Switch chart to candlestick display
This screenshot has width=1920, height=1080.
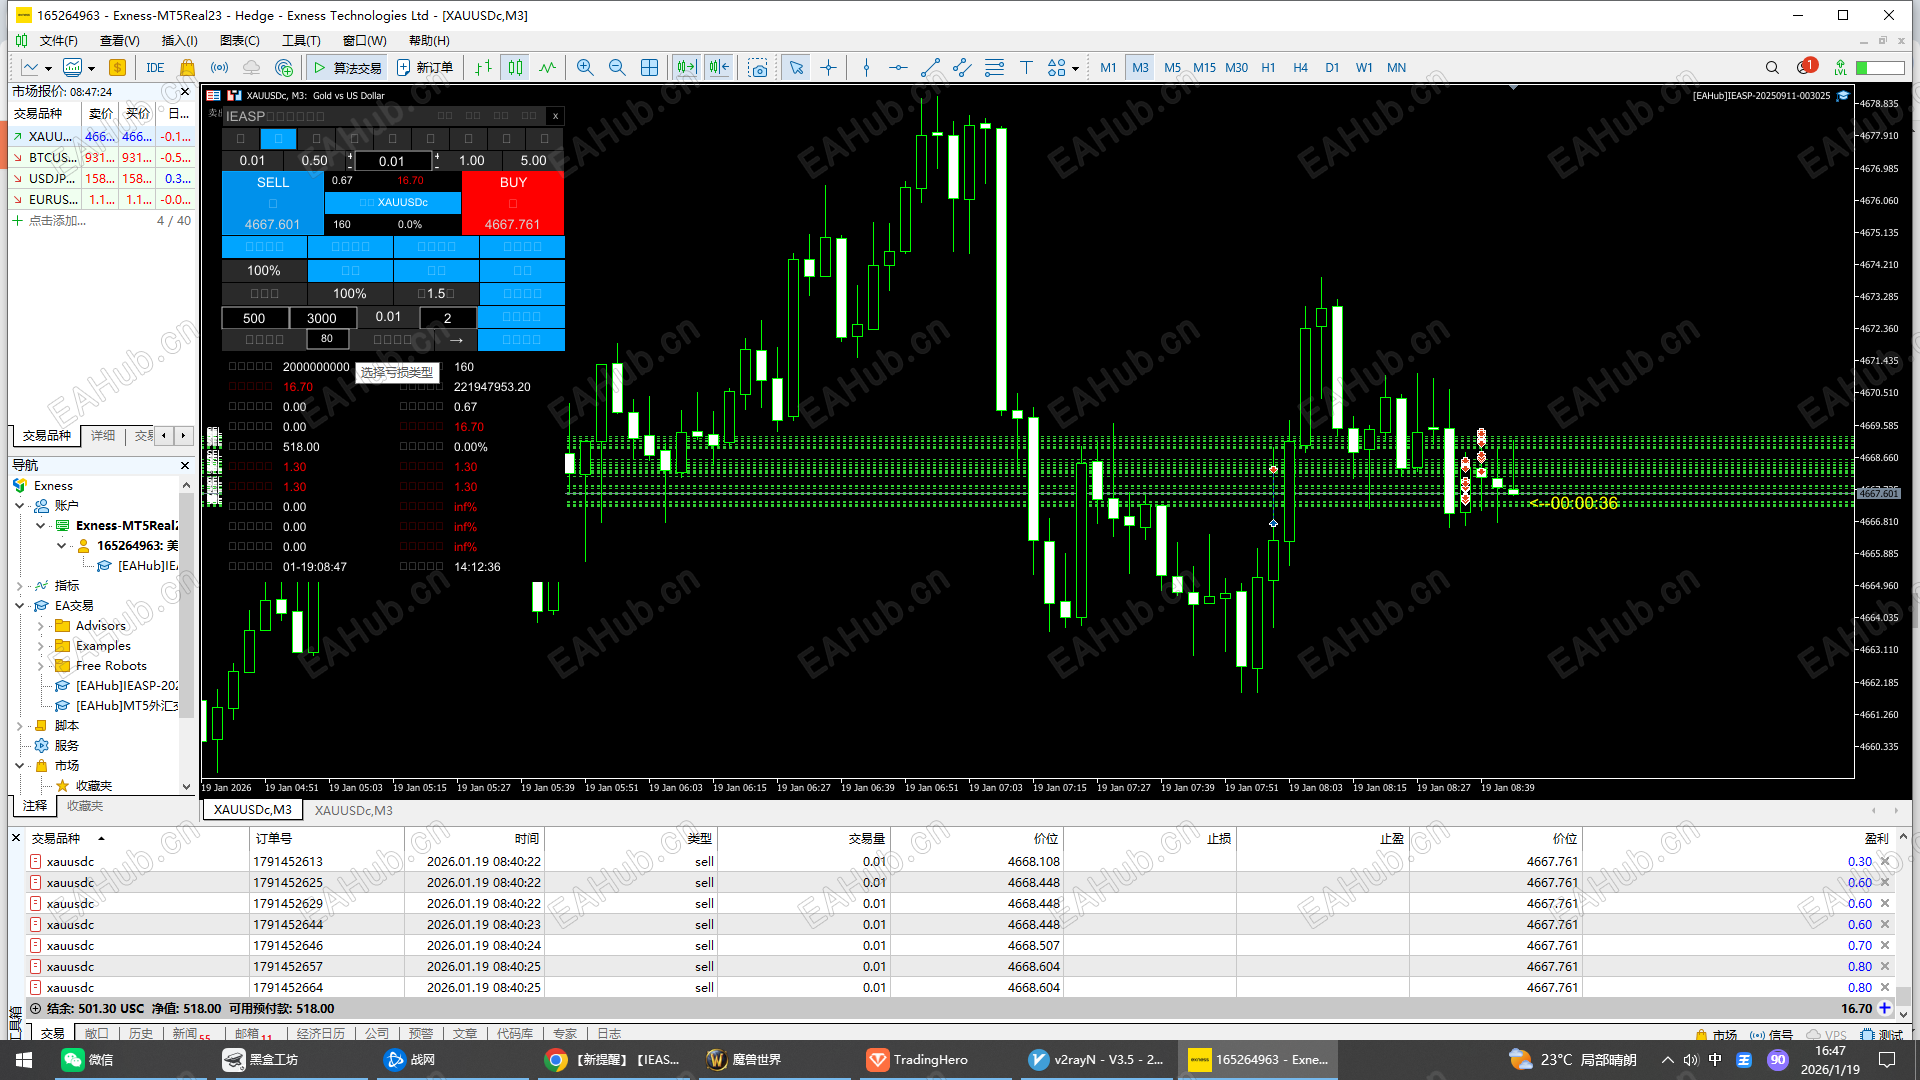click(515, 68)
